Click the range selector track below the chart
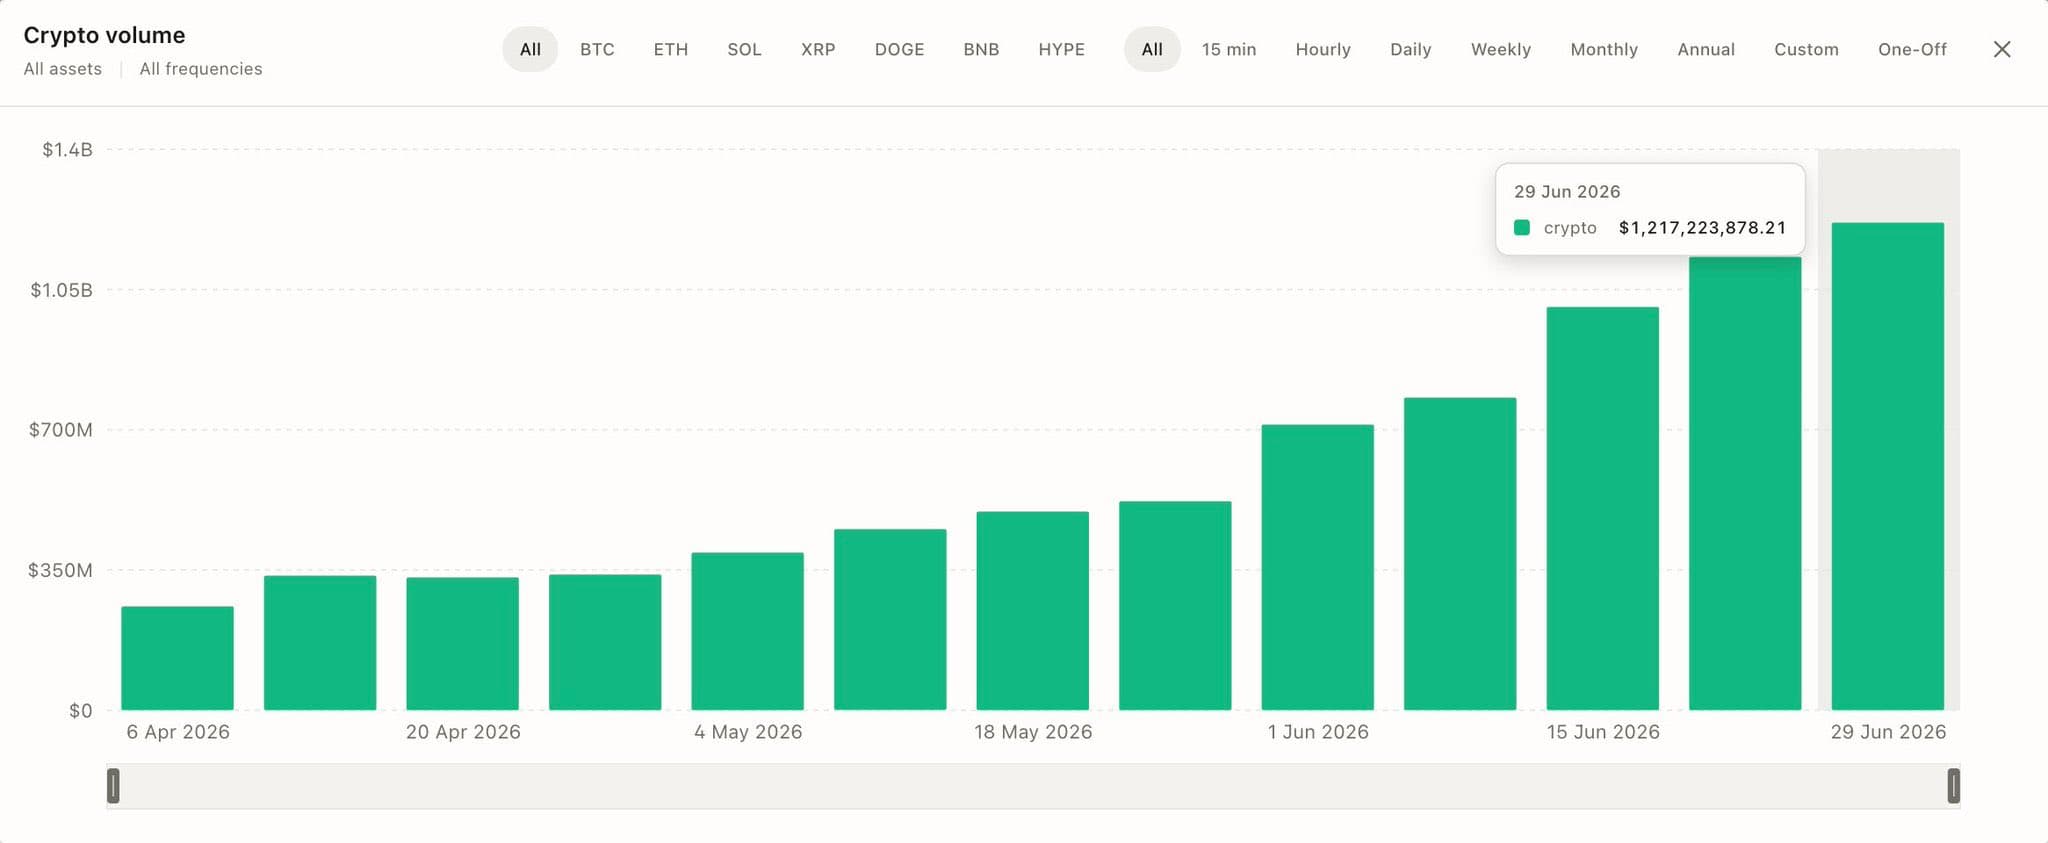 click(x=1033, y=786)
